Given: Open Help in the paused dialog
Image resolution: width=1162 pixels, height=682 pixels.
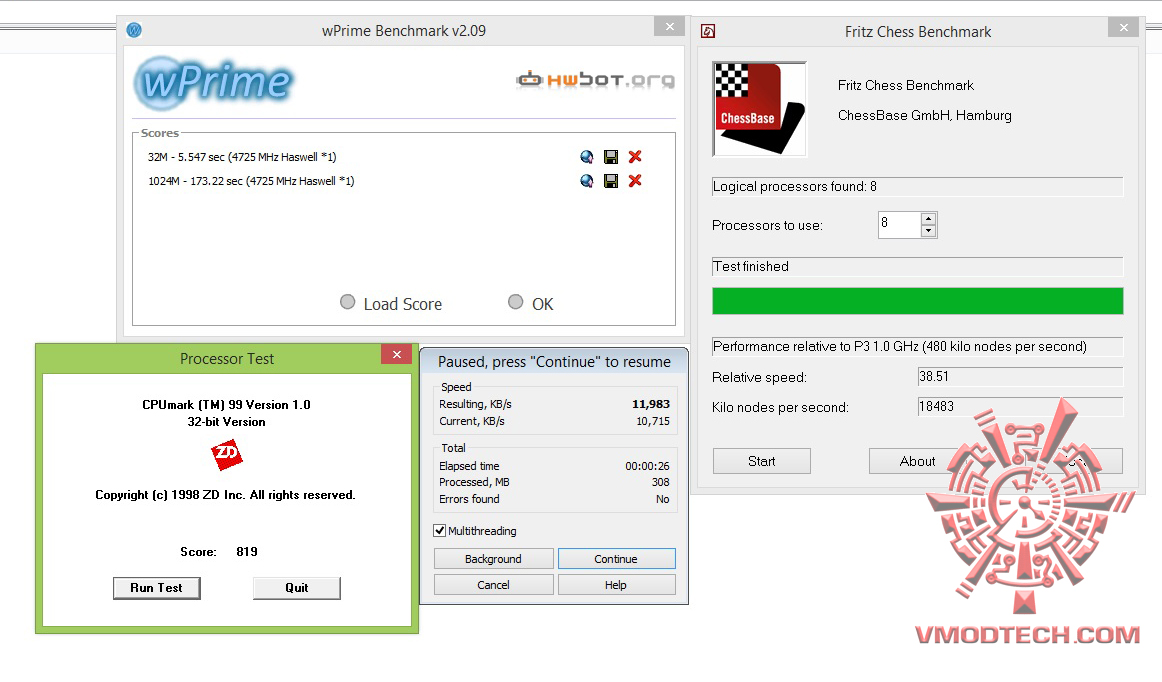Looking at the screenshot, I should [617, 585].
